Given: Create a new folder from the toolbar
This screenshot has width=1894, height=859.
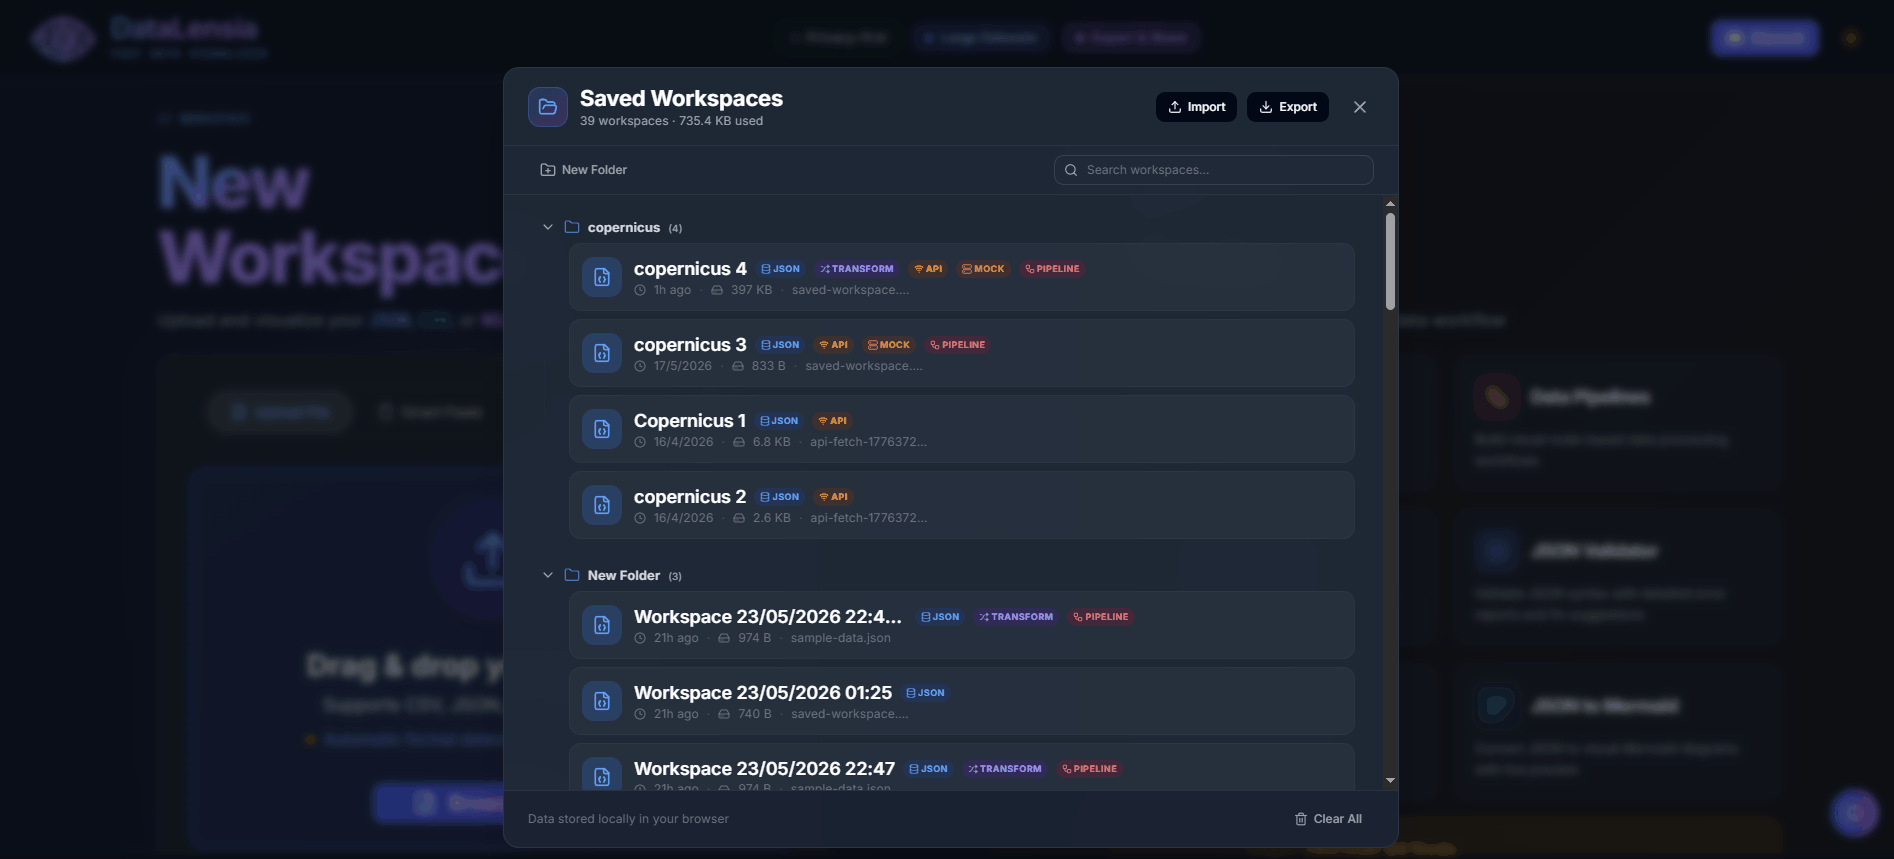Looking at the screenshot, I should [584, 170].
